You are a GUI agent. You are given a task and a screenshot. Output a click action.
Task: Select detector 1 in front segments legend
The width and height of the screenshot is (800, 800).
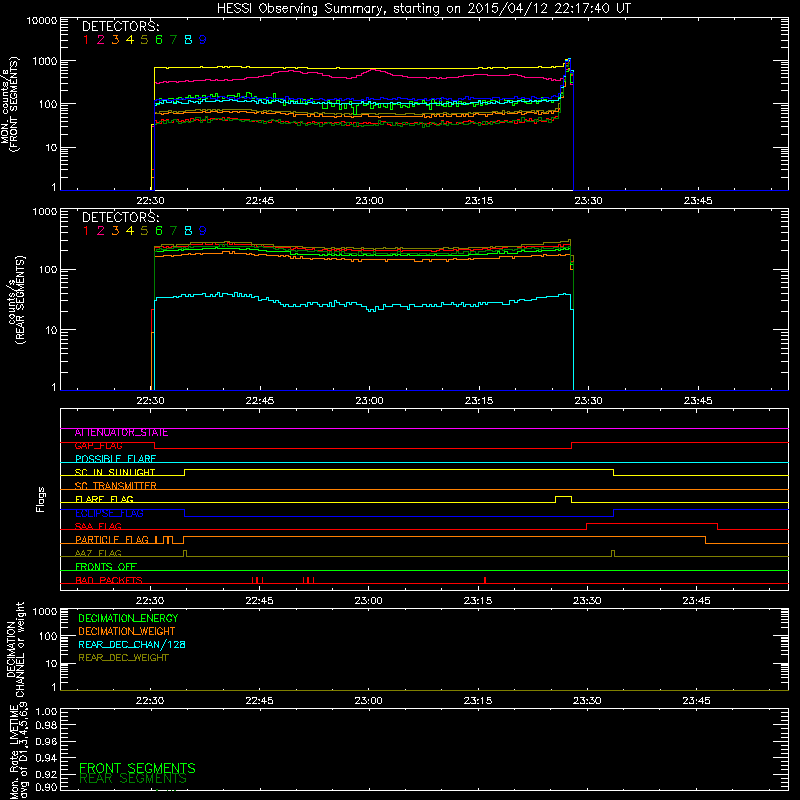tap(86, 40)
